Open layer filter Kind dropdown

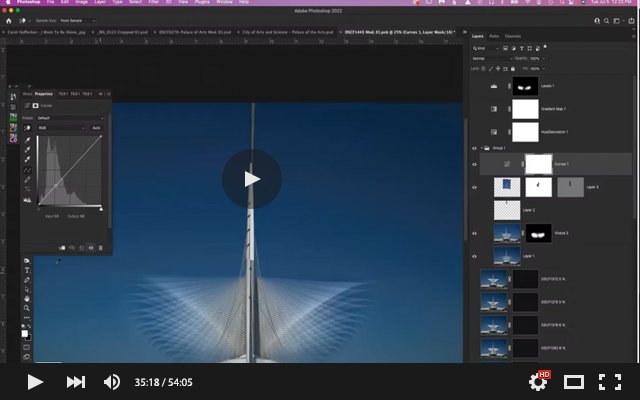point(486,48)
